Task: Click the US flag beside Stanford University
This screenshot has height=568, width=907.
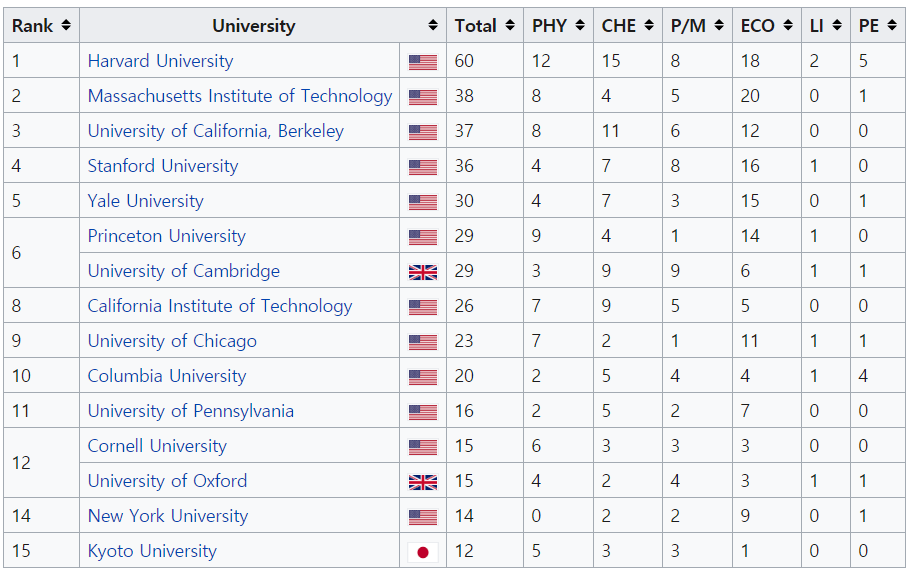Action: tap(422, 167)
